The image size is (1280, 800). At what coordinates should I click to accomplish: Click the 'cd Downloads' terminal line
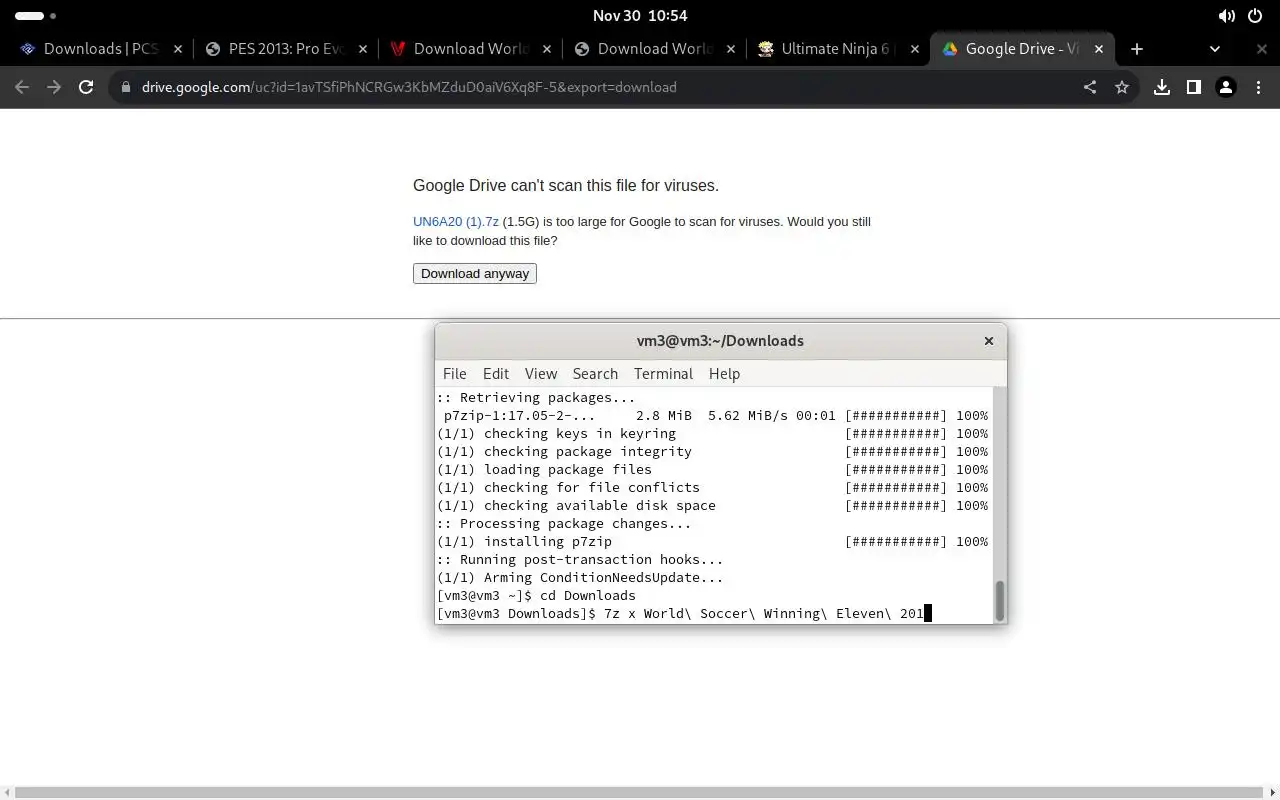coord(536,595)
